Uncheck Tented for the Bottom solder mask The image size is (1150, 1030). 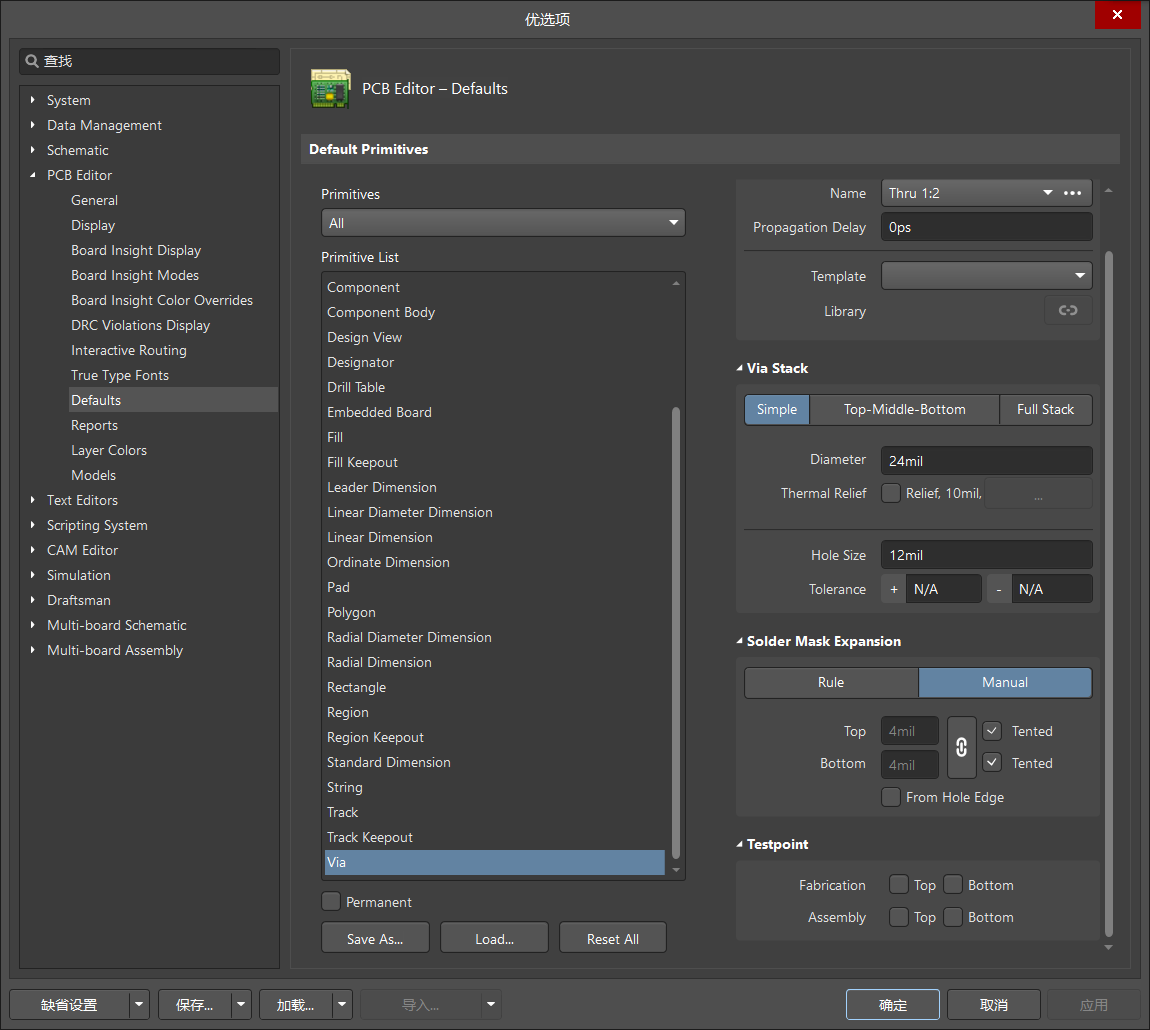(991, 762)
